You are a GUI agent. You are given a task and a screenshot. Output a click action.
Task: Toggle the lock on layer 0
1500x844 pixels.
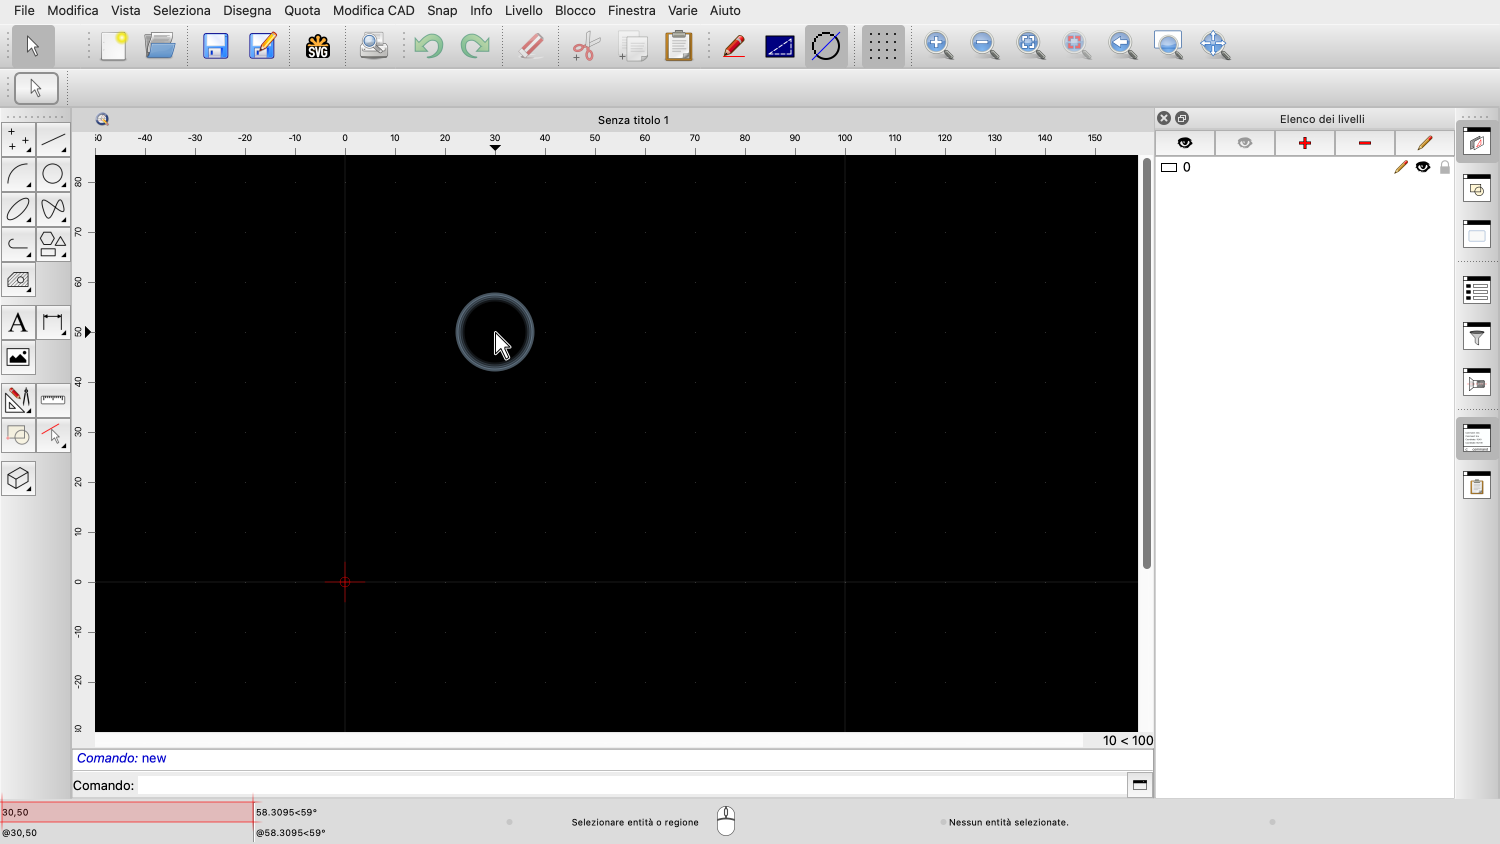pyautogui.click(x=1444, y=167)
